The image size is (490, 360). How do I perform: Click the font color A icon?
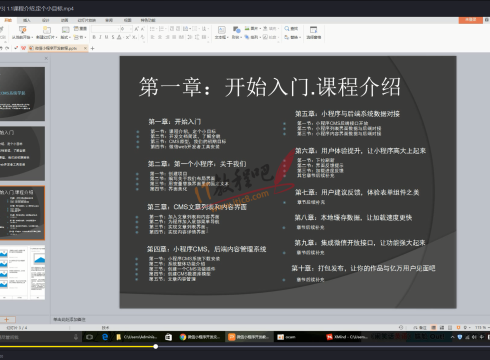point(119,37)
